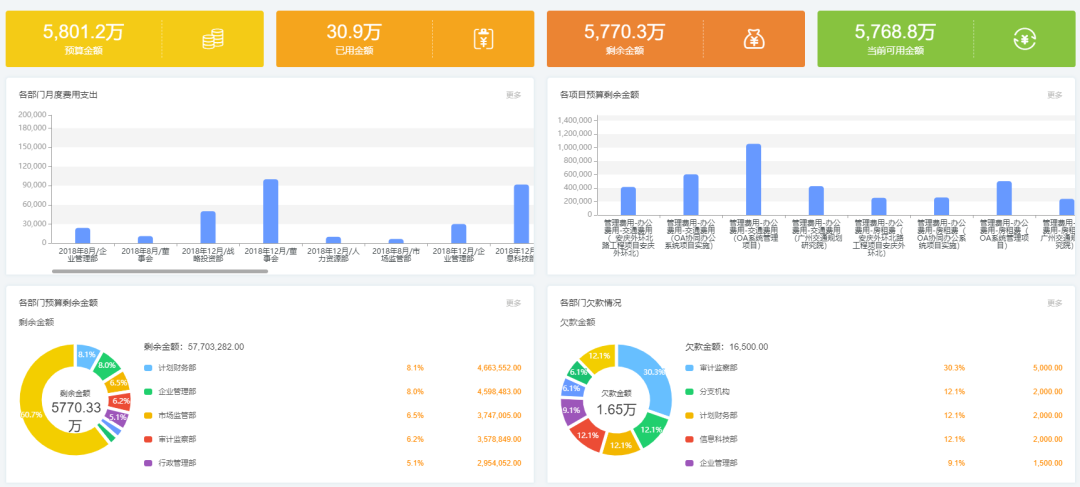Click the money bag icon on 剩余金额 card

click(754, 39)
